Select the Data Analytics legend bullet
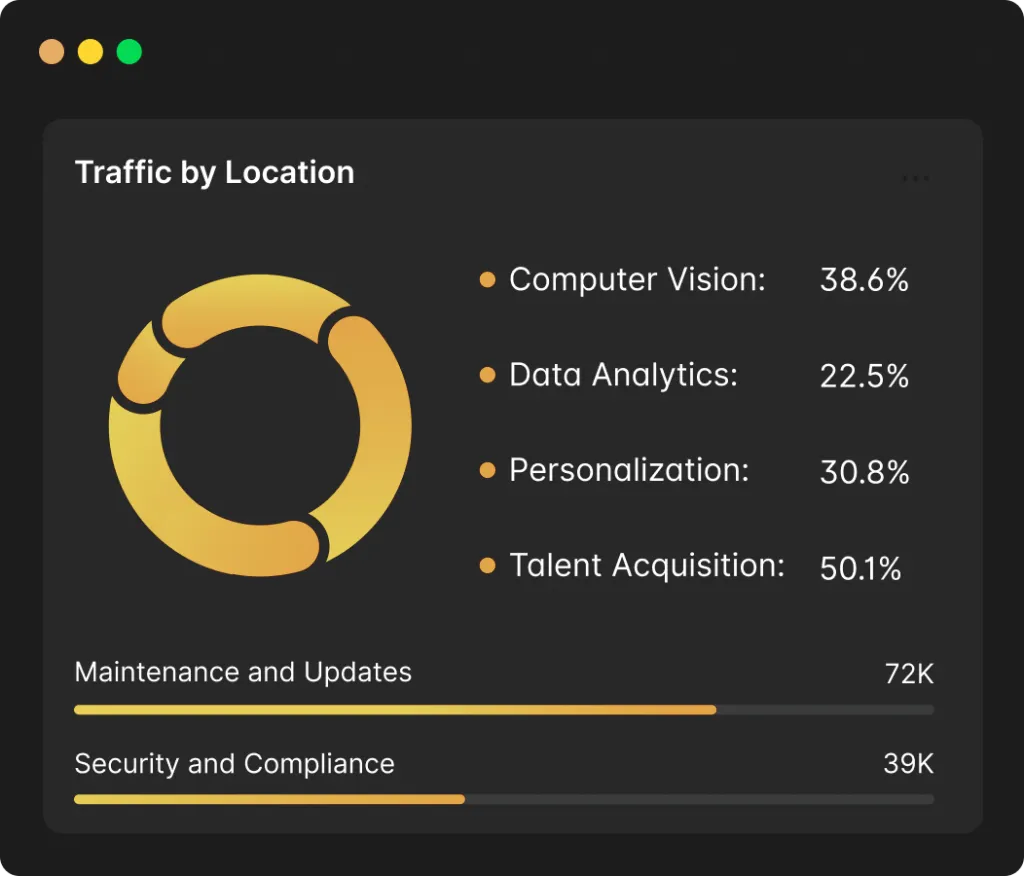 click(487, 375)
